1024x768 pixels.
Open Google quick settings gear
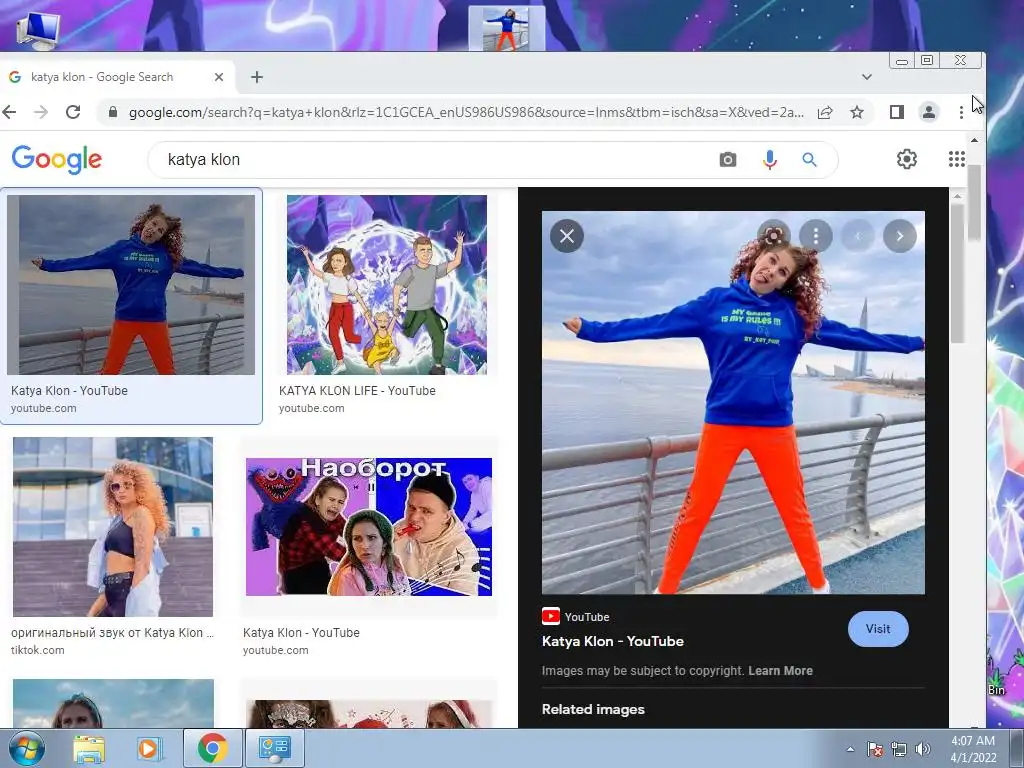tap(906, 159)
